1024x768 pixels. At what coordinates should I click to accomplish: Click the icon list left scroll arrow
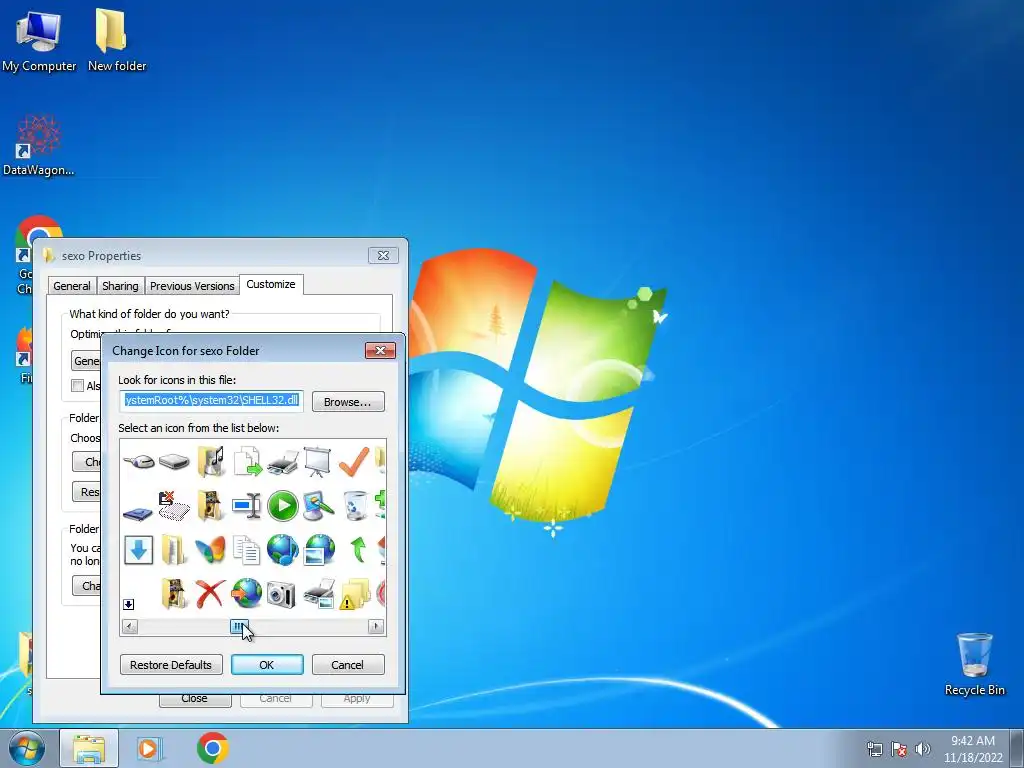(x=130, y=627)
